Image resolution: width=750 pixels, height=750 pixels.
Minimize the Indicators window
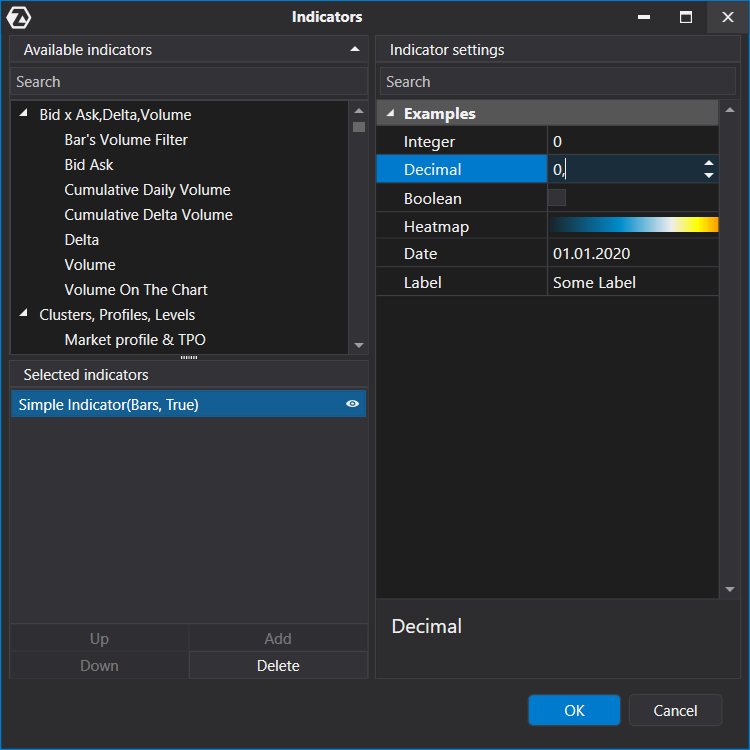(x=644, y=17)
